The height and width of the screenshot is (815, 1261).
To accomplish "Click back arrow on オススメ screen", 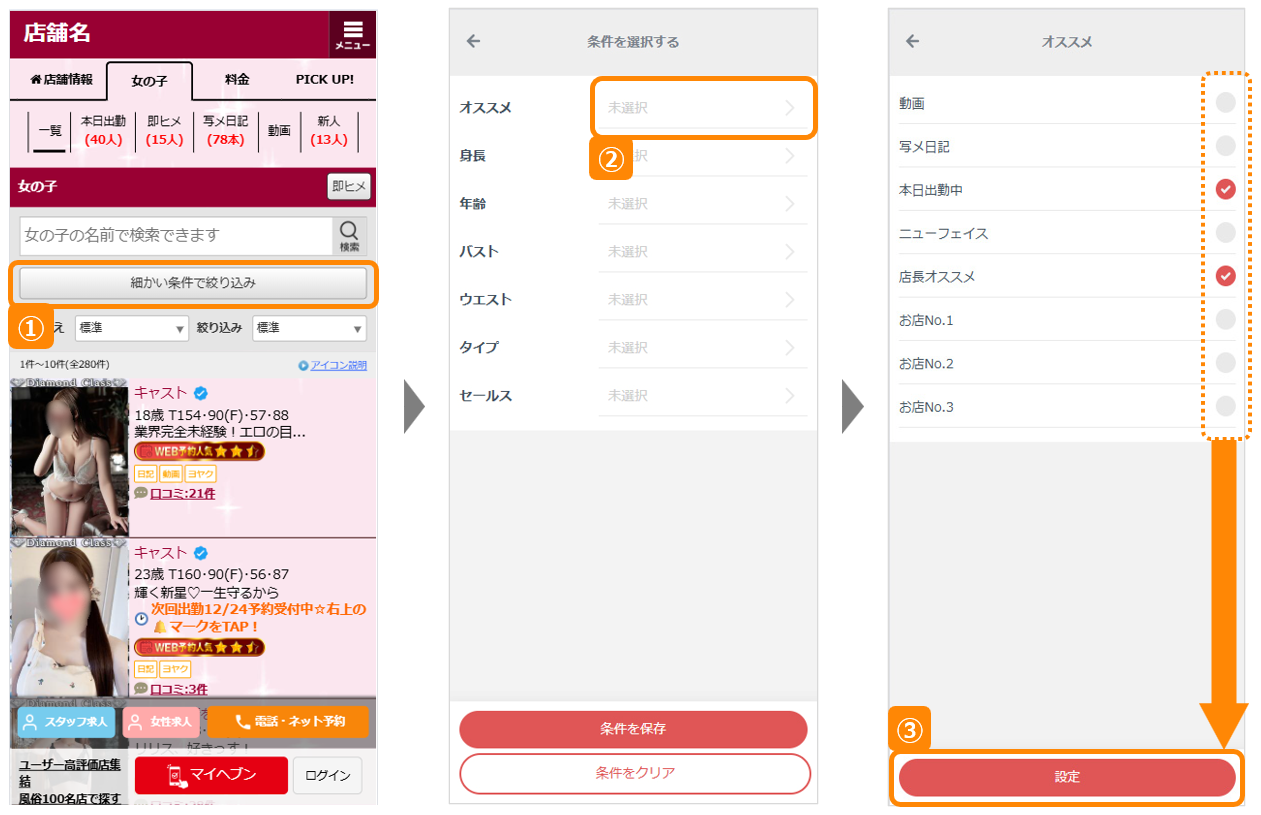I will (x=912, y=42).
